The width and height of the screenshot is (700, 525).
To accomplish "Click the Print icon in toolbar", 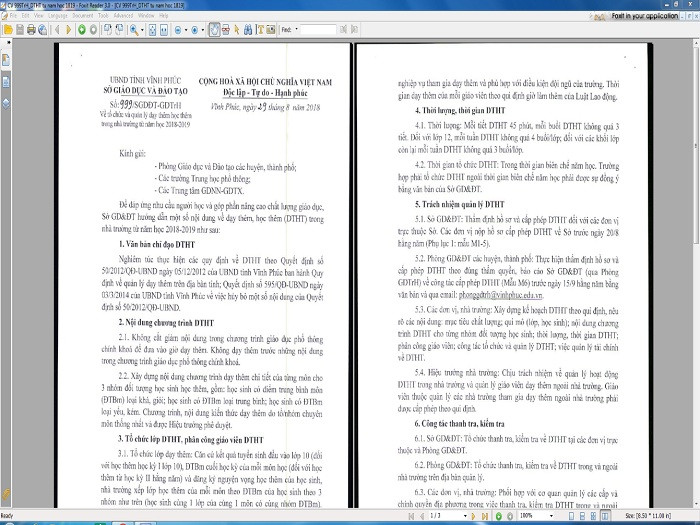I will pos(31,30).
